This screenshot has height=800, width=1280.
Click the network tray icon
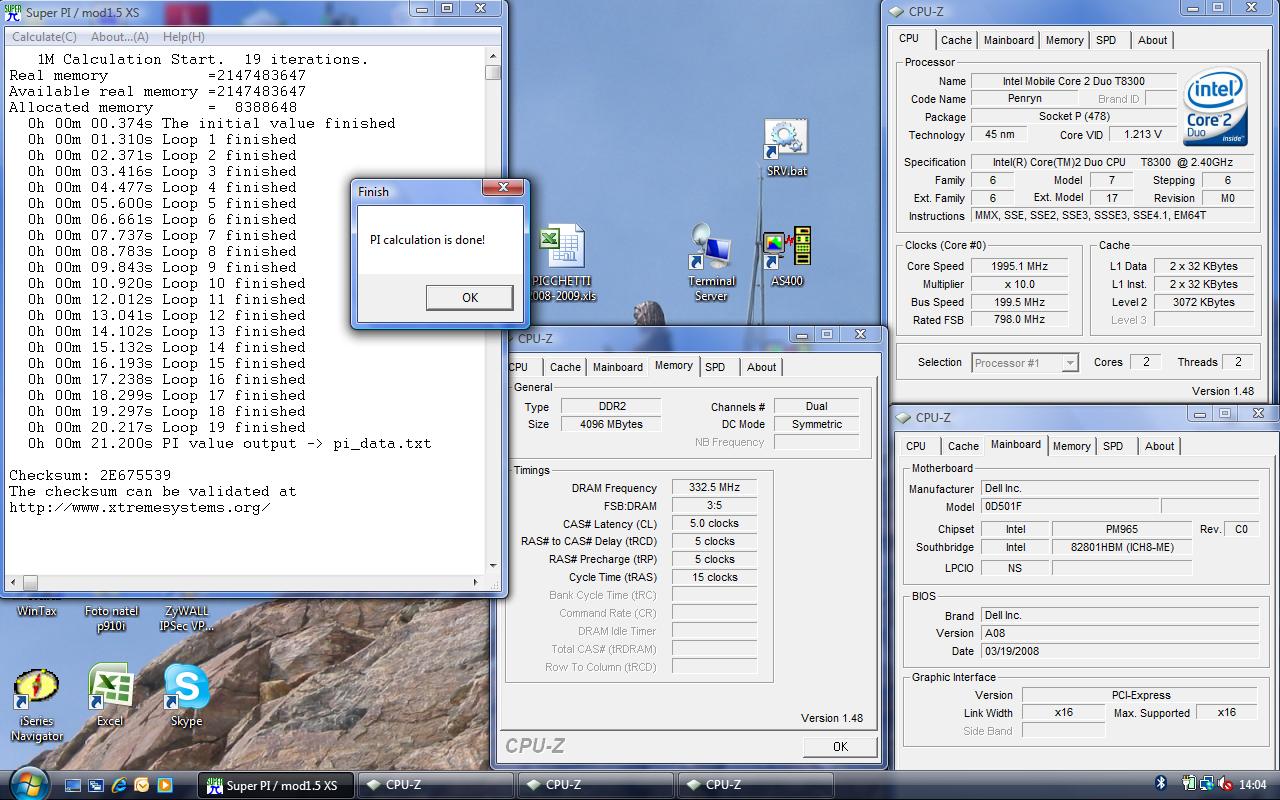pos(1207,784)
